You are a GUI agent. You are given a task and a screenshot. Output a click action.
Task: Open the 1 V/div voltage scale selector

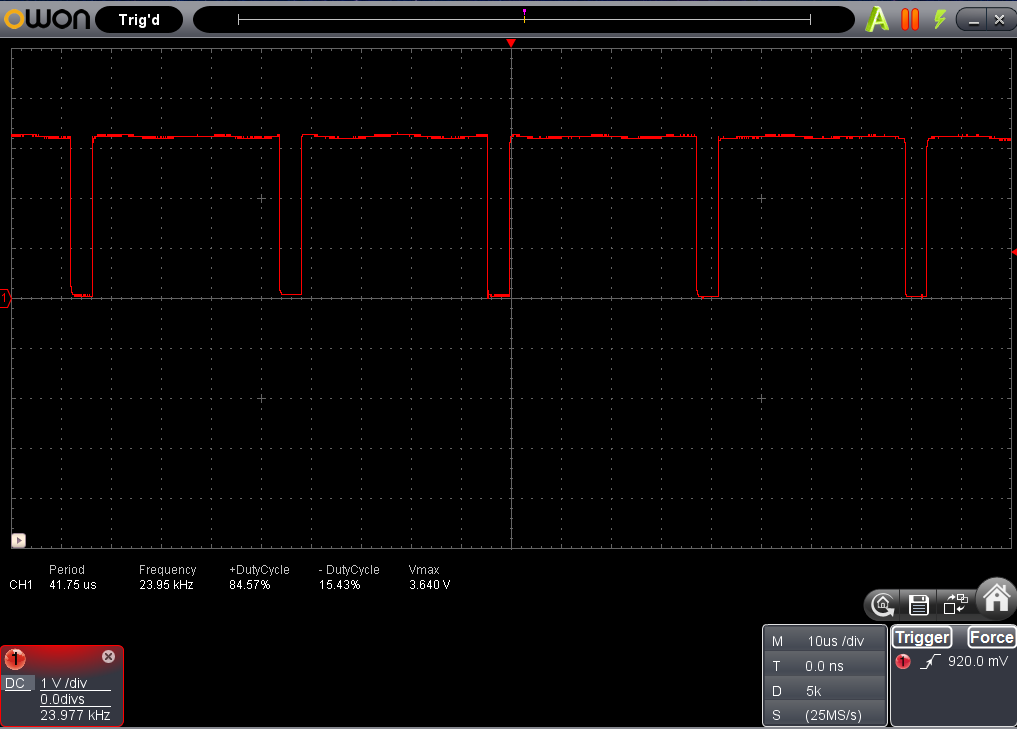64,683
